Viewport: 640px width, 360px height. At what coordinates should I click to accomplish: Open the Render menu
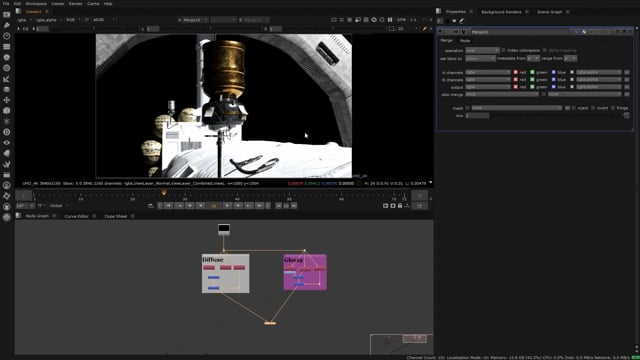[76, 4]
